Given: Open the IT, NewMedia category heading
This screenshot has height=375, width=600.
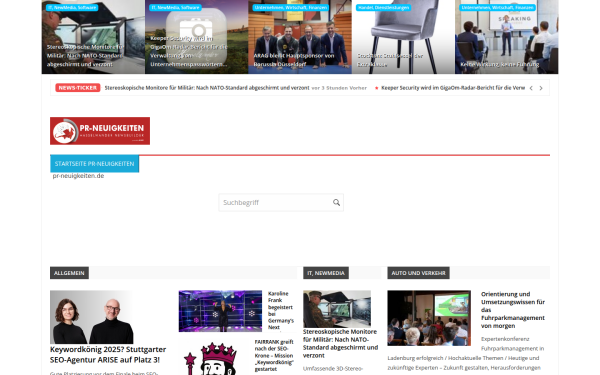Looking at the screenshot, I should [x=326, y=273].
